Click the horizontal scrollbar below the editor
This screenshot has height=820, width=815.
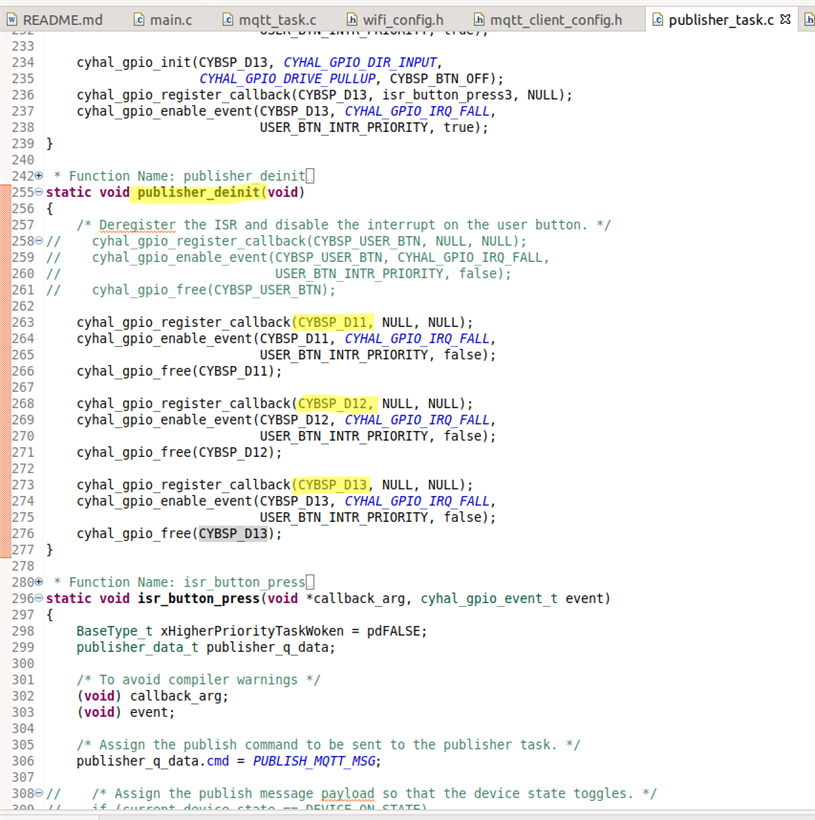(x=400, y=814)
